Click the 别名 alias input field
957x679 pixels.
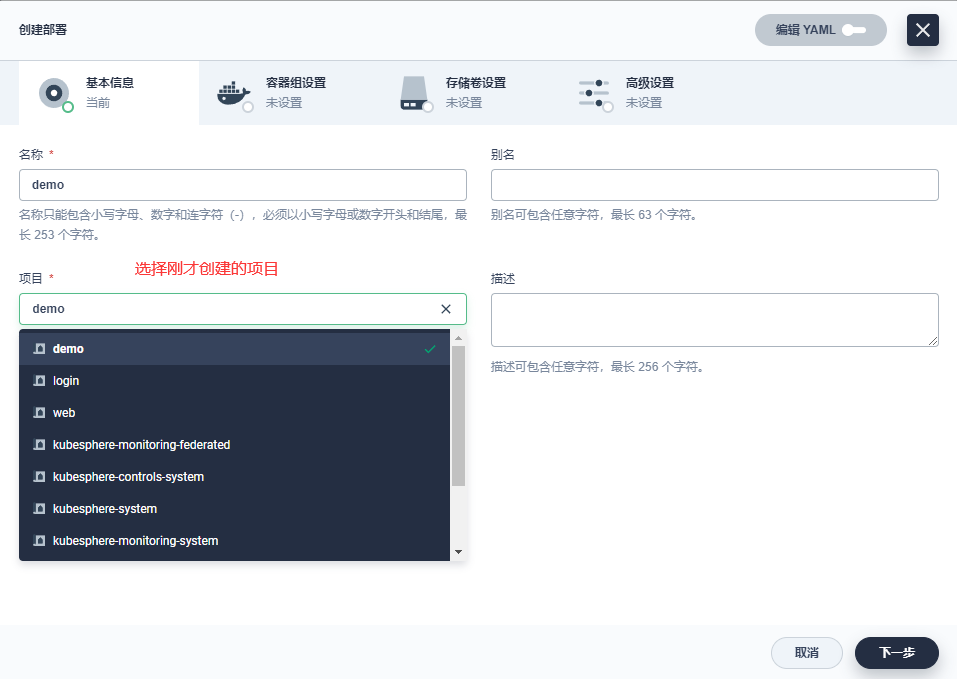(714, 185)
